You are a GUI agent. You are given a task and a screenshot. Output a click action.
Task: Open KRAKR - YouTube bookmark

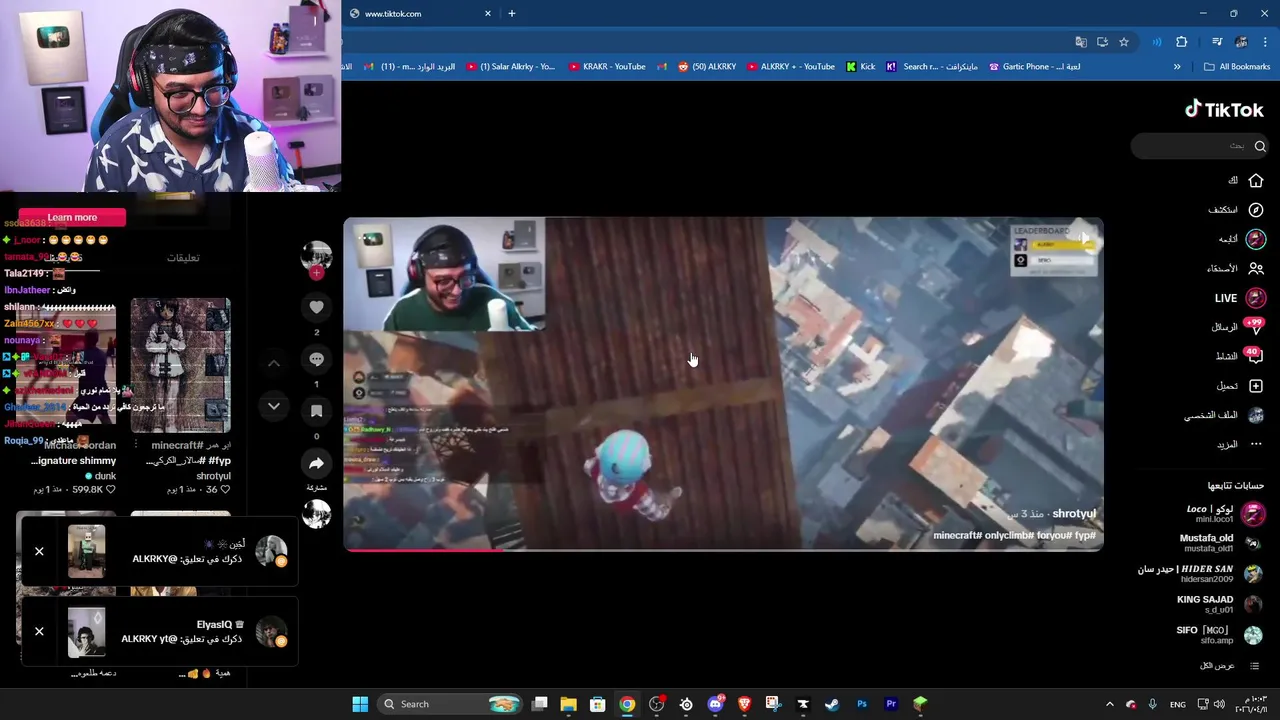coord(607,67)
